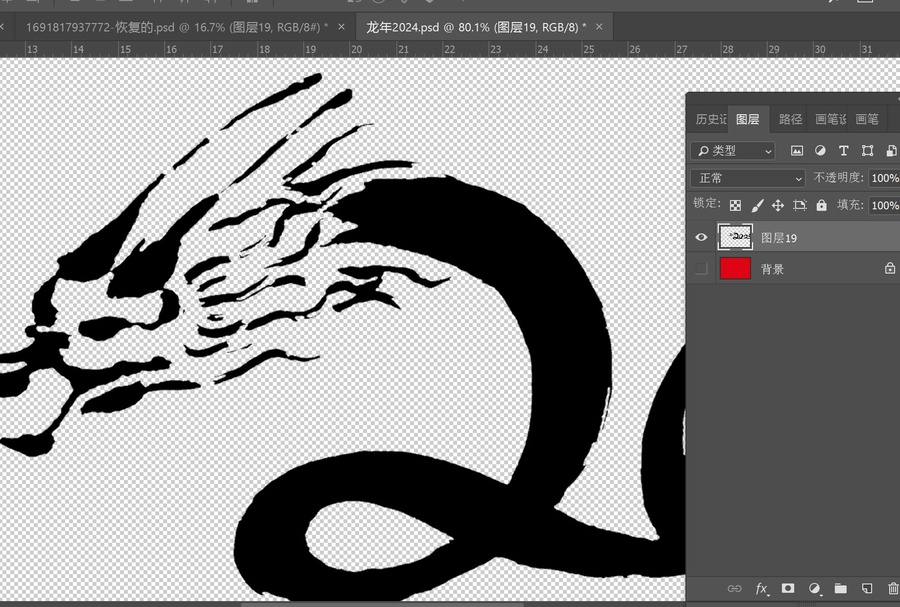The width and height of the screenshot is (900, 607).
Task: Filter layers by shape layers icon
Action: click(x=867, y=150)
